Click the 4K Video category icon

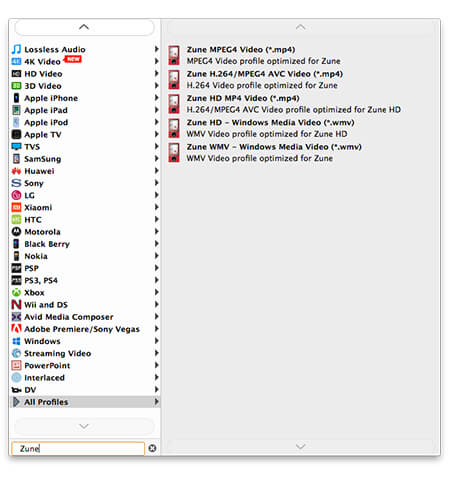pyautogui.click(x=16, y=62)
